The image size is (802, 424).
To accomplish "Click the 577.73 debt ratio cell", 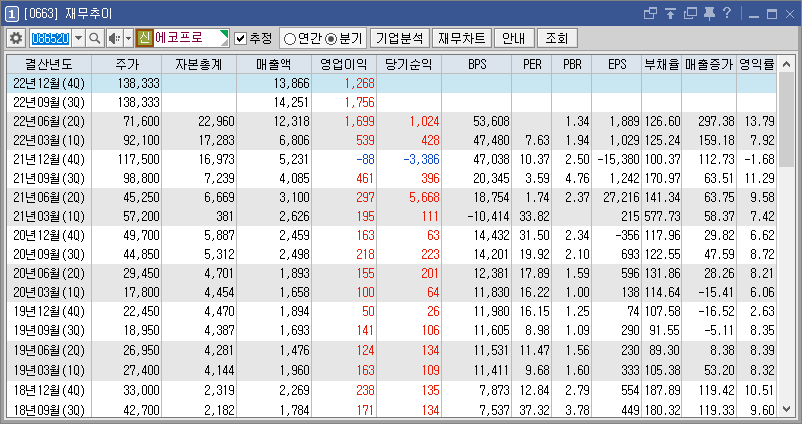I will (x=662, y=216).
